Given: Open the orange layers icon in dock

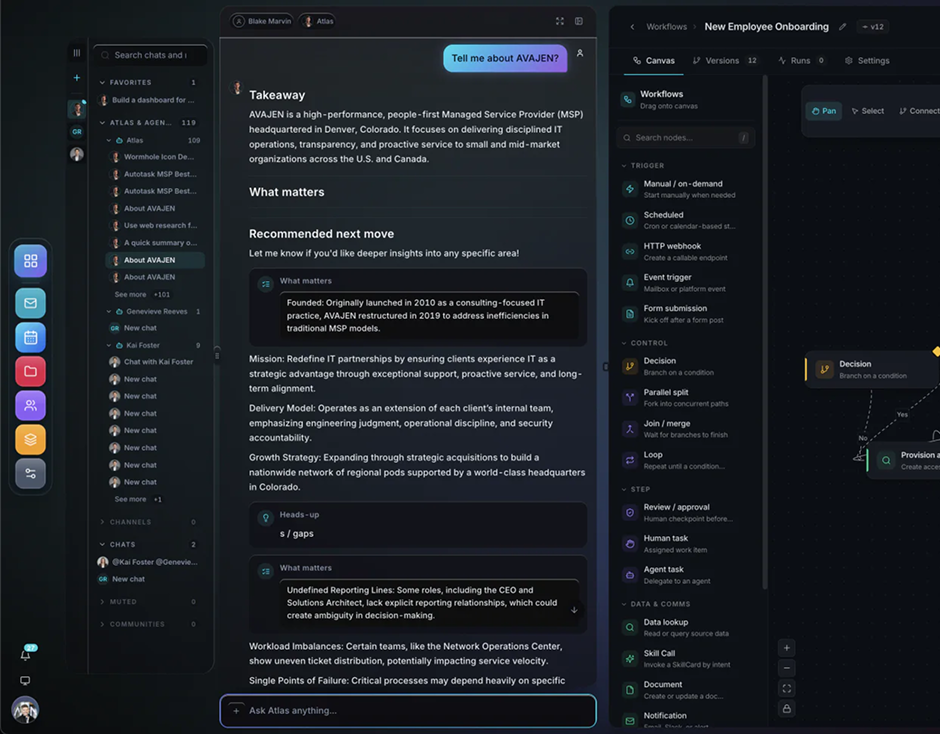Looking at the screenshot, I should tap(31, 439).
